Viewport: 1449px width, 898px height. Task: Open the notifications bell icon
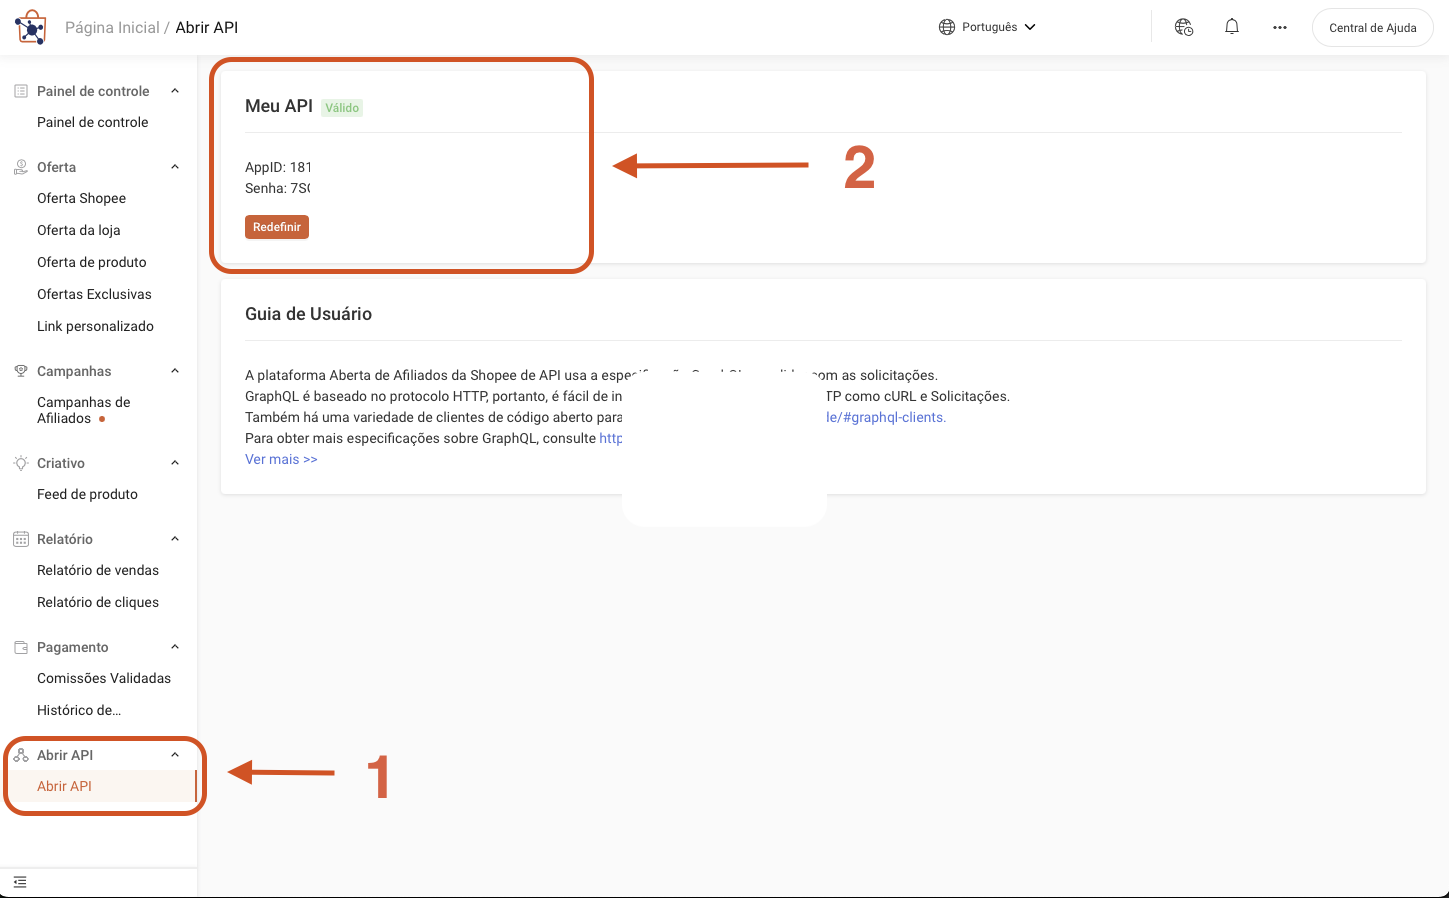[1232, 27]
